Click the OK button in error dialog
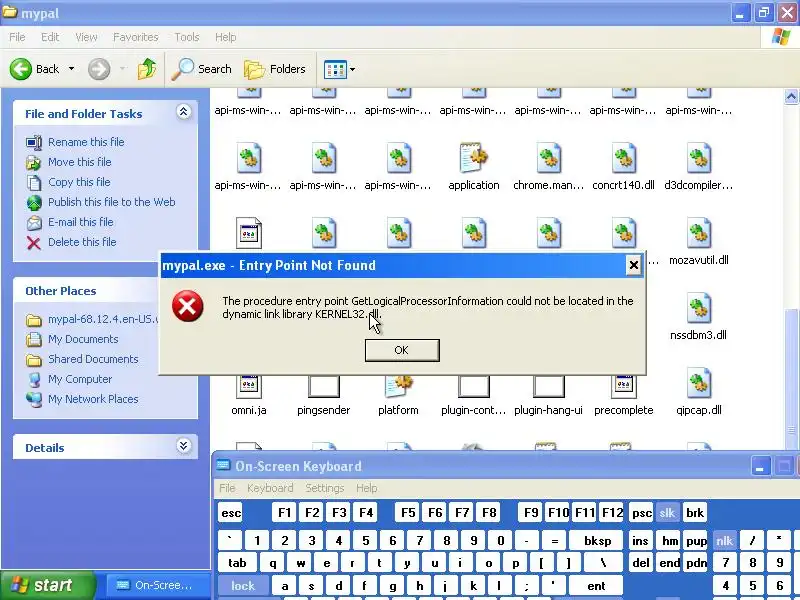 pos(402,350)
